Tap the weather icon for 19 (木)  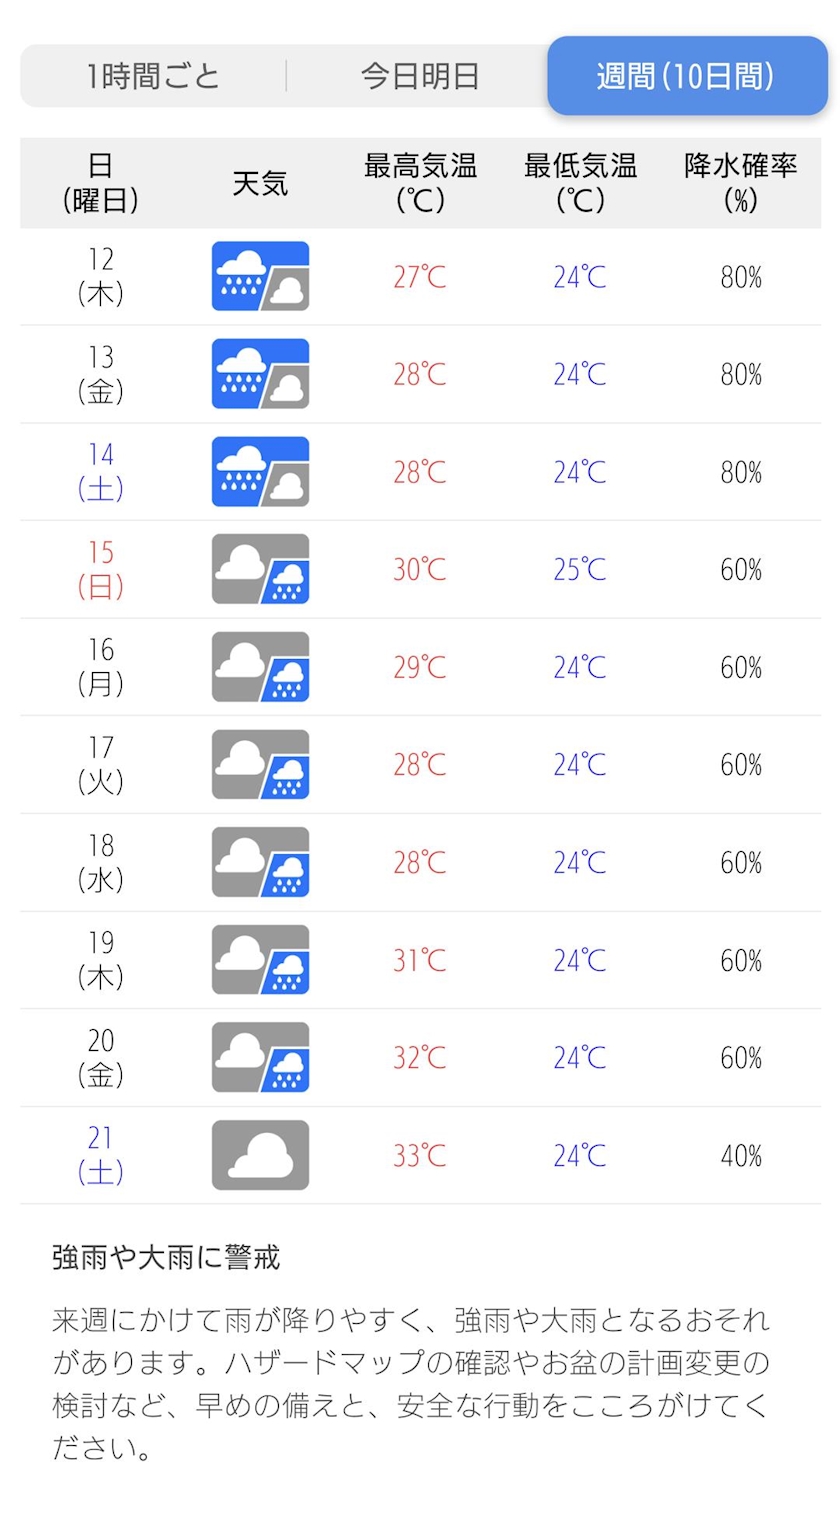coord(260,960)
